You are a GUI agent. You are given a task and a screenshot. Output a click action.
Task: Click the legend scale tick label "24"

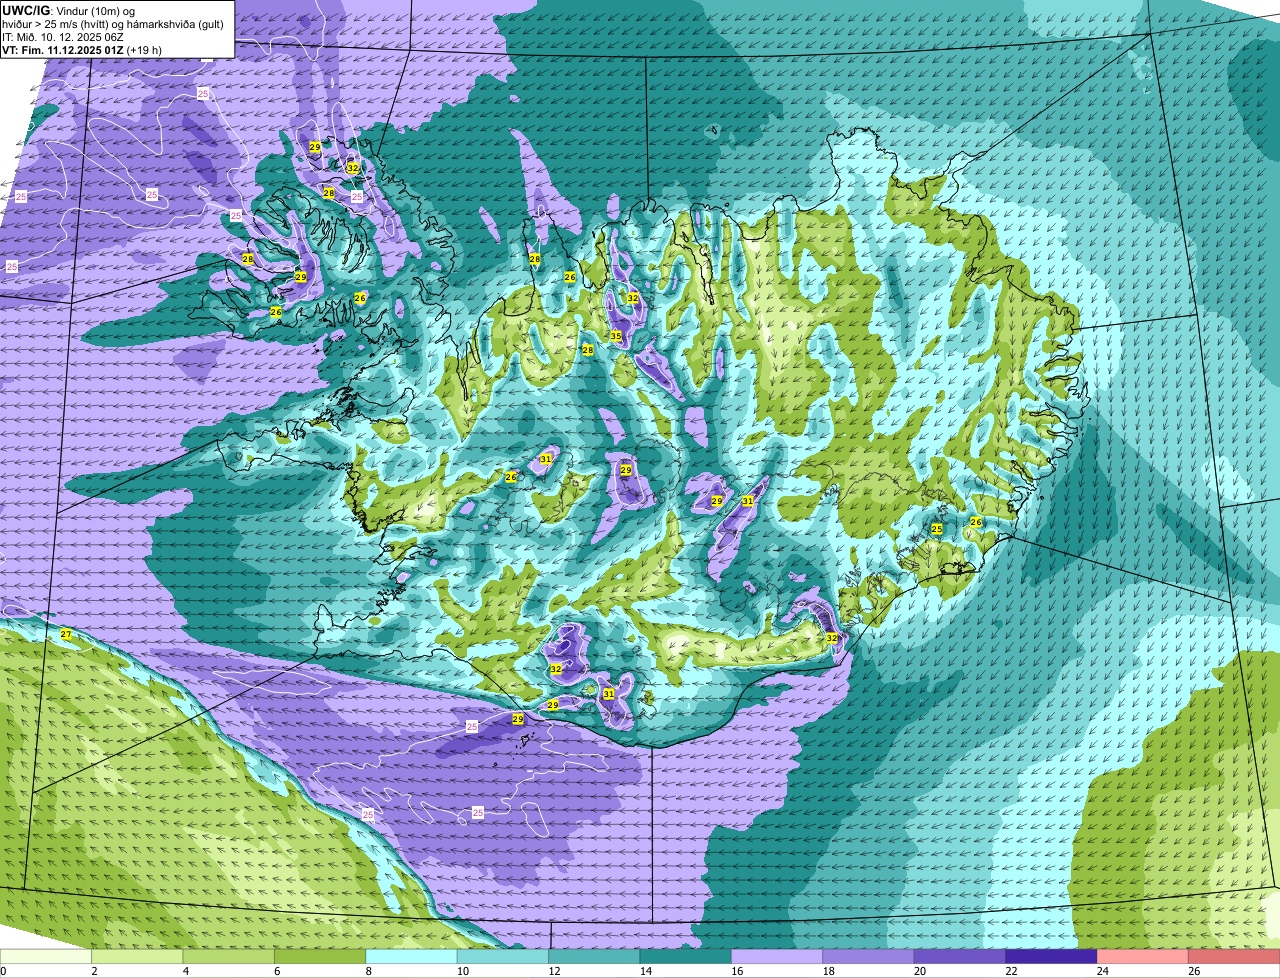click(x=1102, y=971)
